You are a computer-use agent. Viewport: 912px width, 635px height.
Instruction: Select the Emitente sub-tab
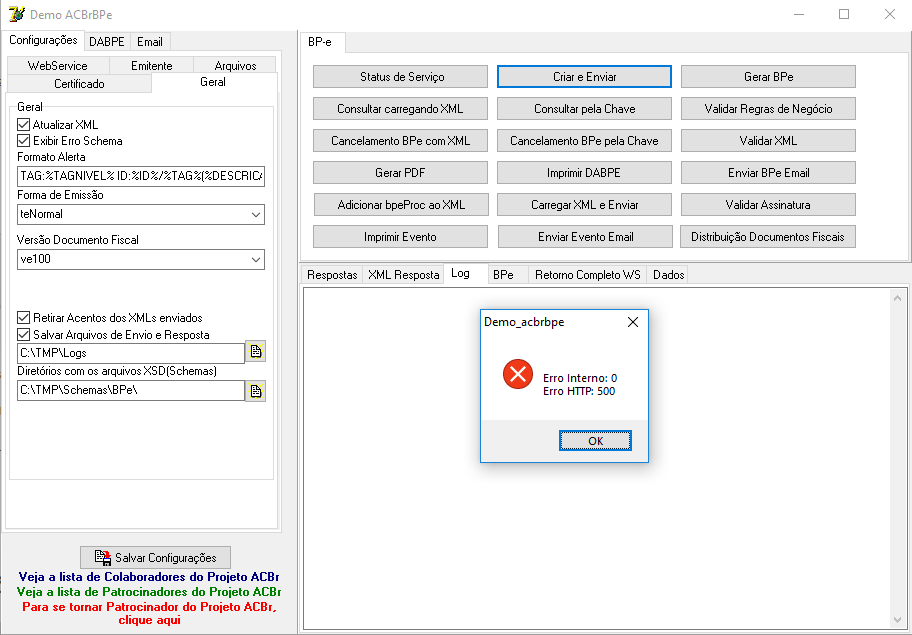point(151,66)
